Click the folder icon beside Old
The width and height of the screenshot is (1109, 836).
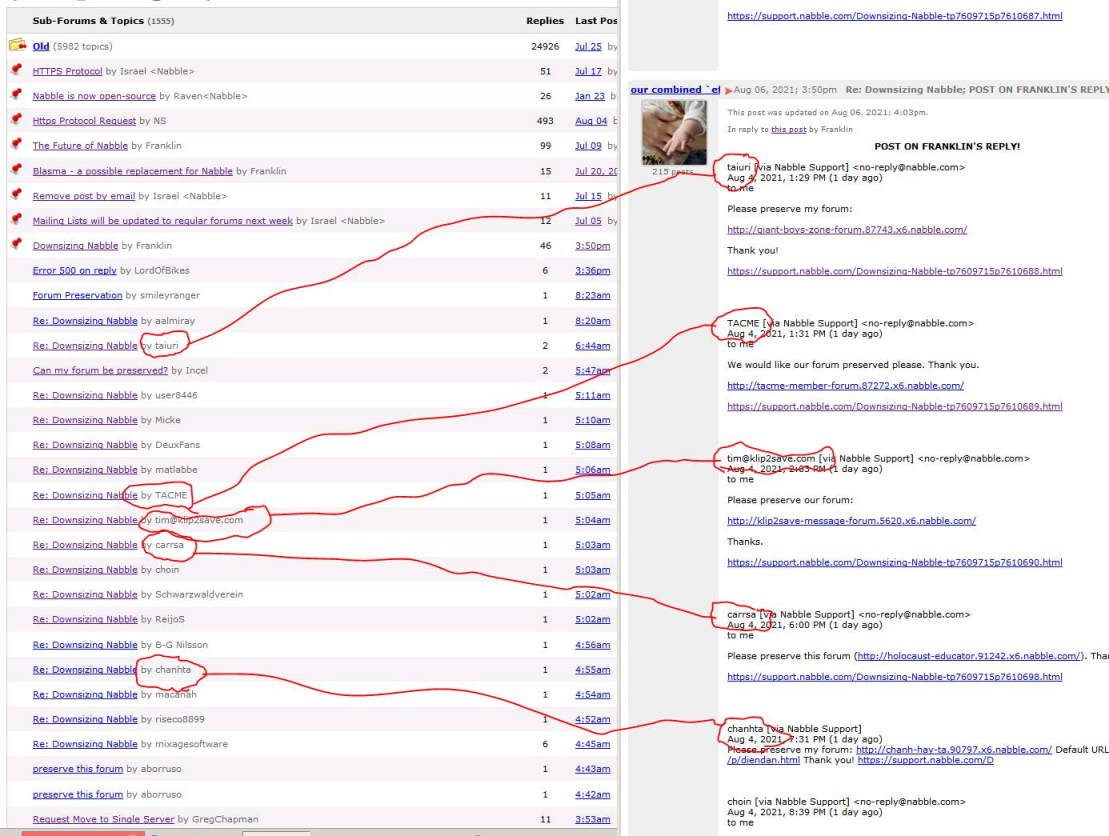17,46
